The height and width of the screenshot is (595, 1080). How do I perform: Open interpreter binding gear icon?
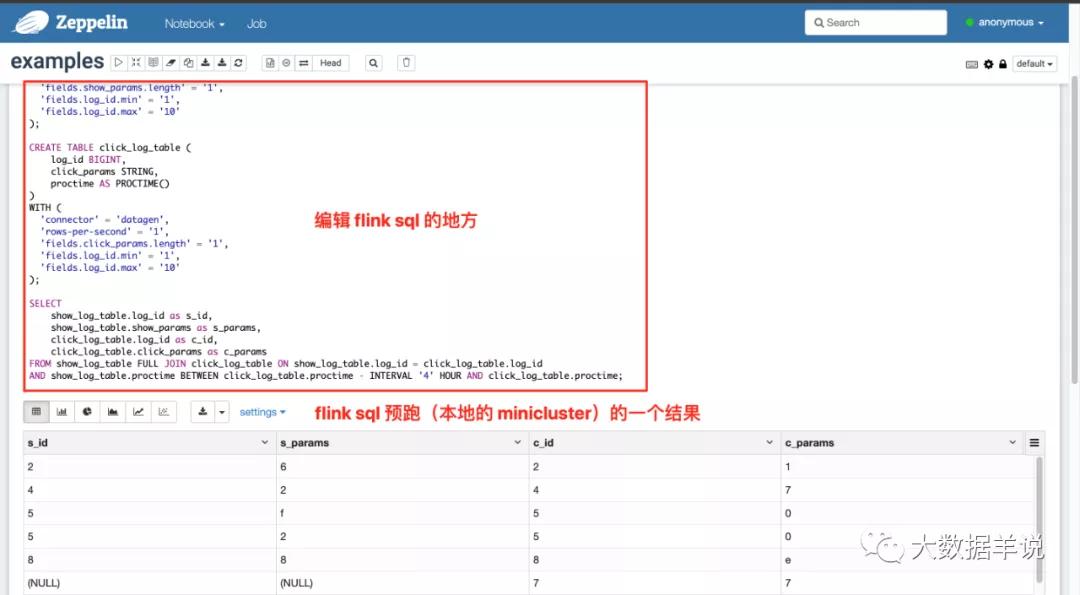click(x=988, y=64)
